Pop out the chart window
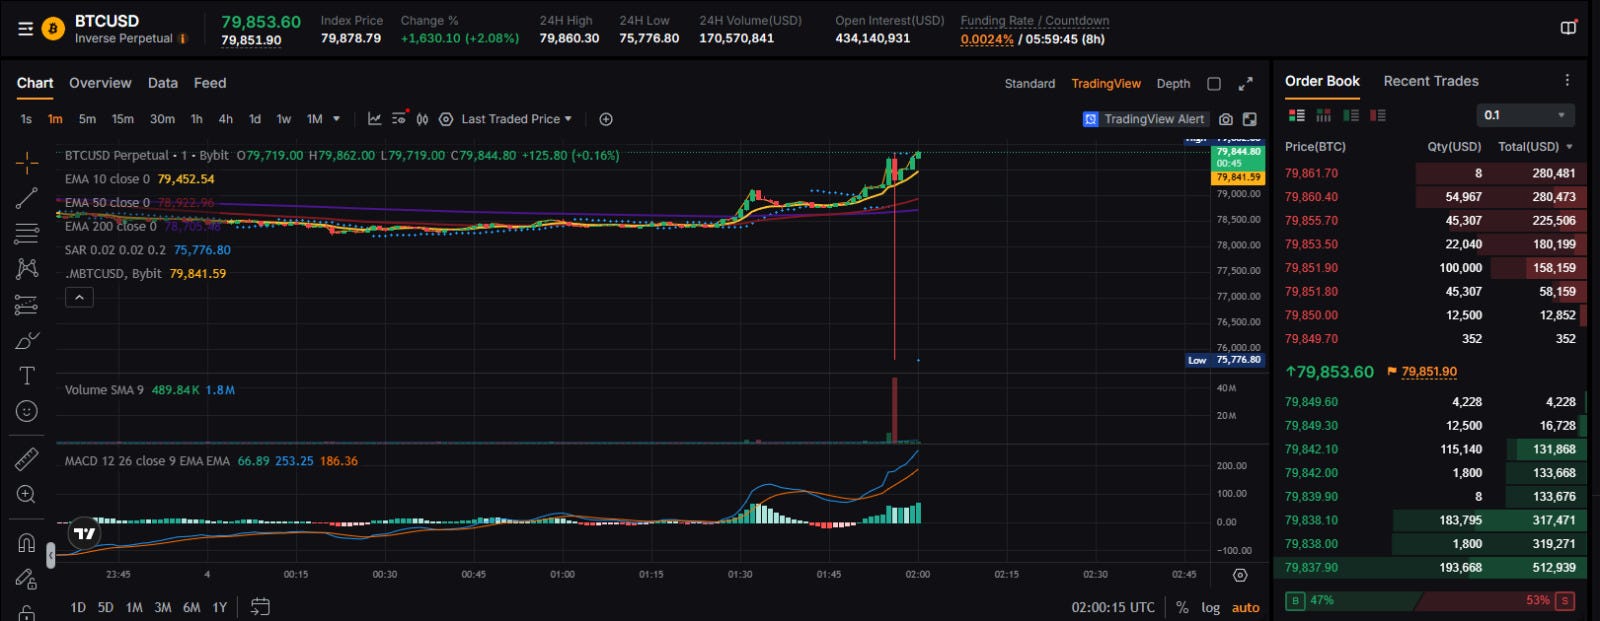 pos(1249,119)
